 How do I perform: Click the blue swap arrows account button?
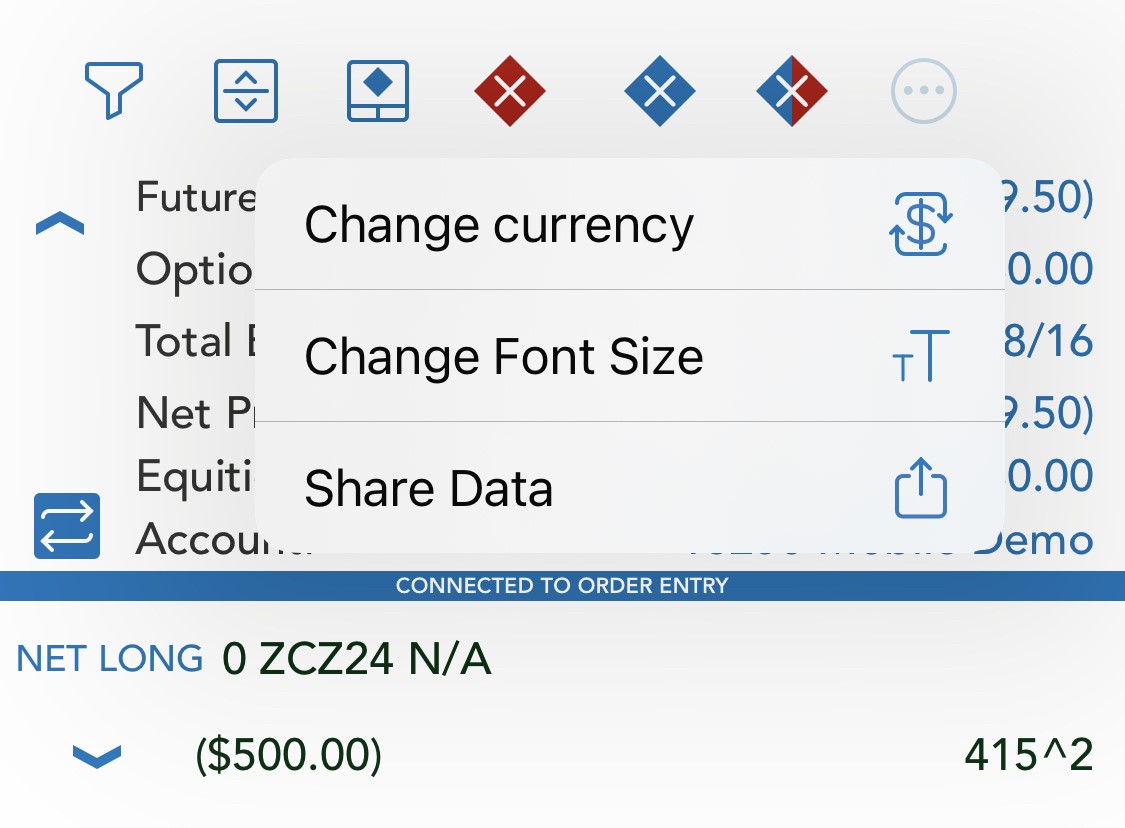(67, 526)
